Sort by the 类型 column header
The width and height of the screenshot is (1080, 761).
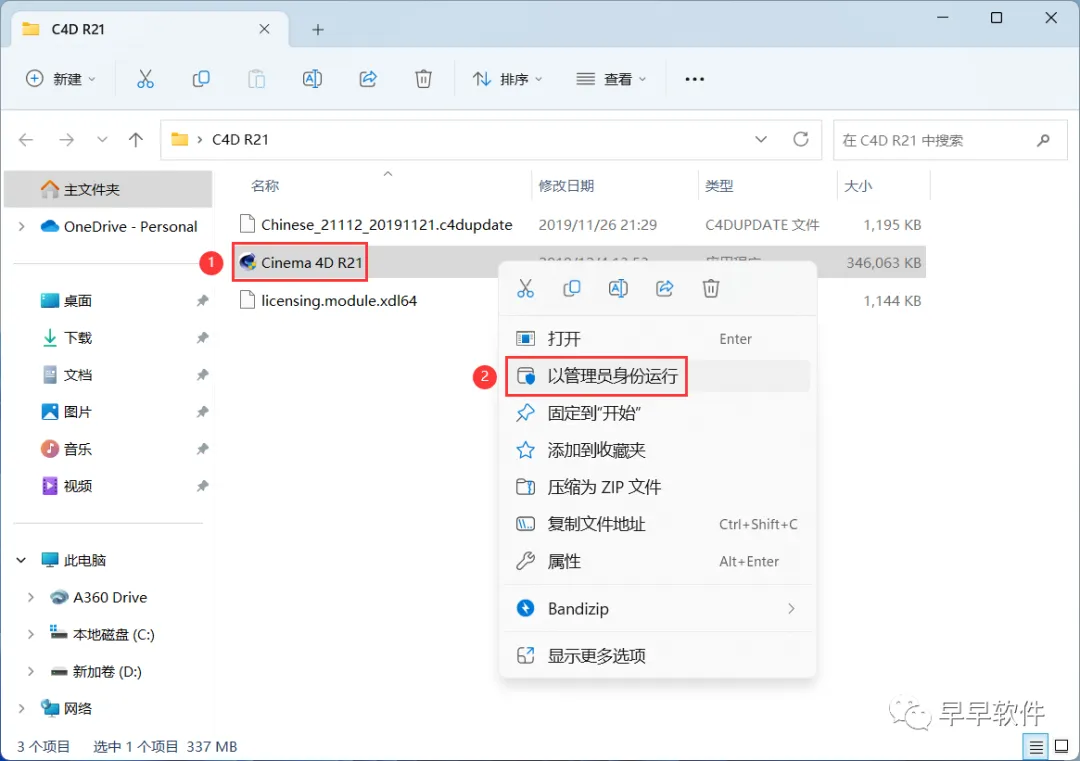(x=719, y=186)
